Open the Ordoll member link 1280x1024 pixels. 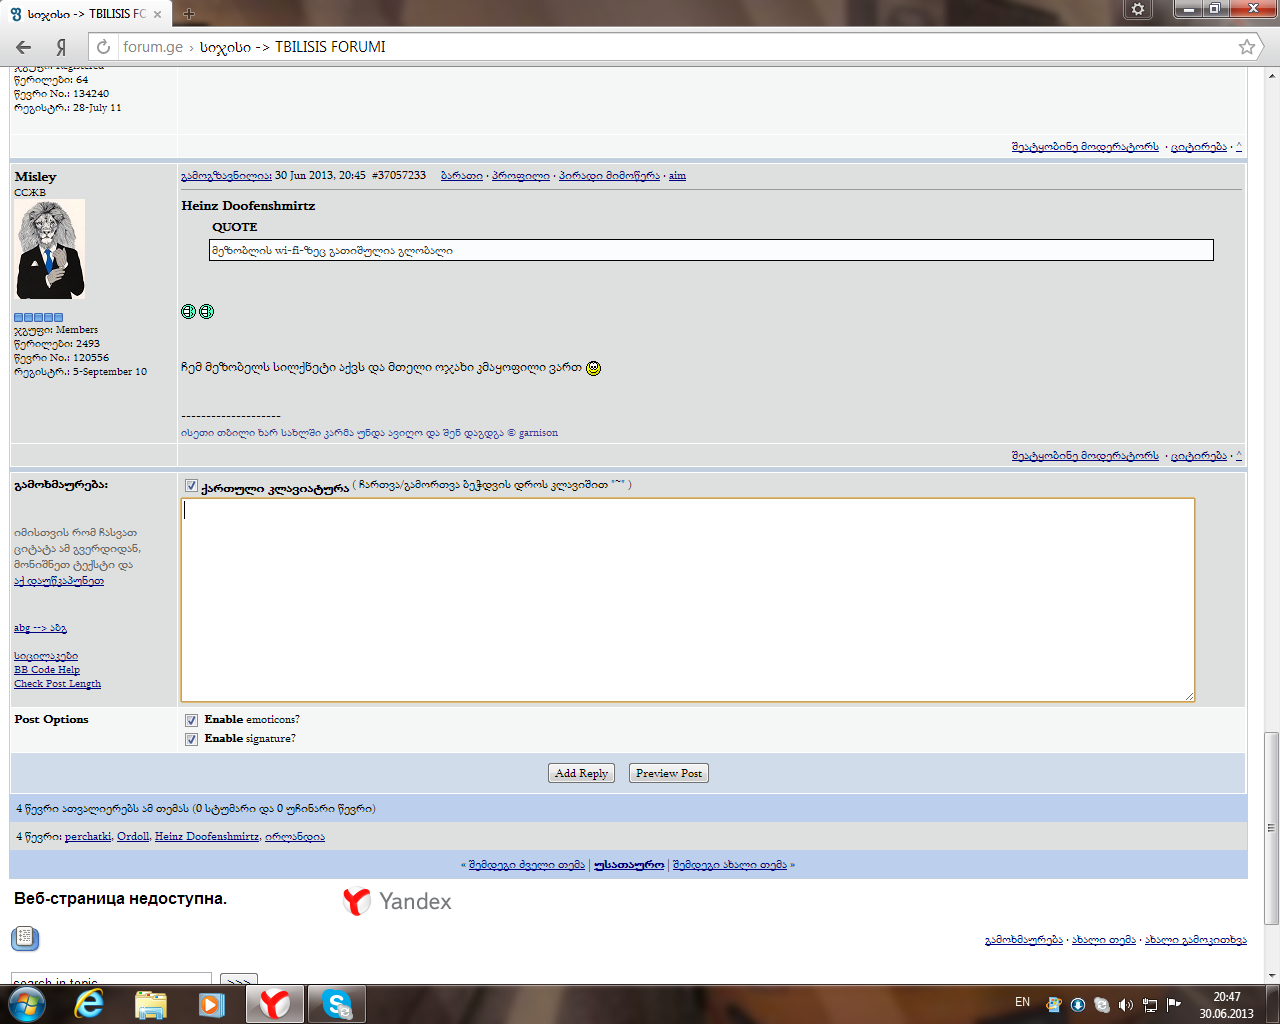(133, 837)
